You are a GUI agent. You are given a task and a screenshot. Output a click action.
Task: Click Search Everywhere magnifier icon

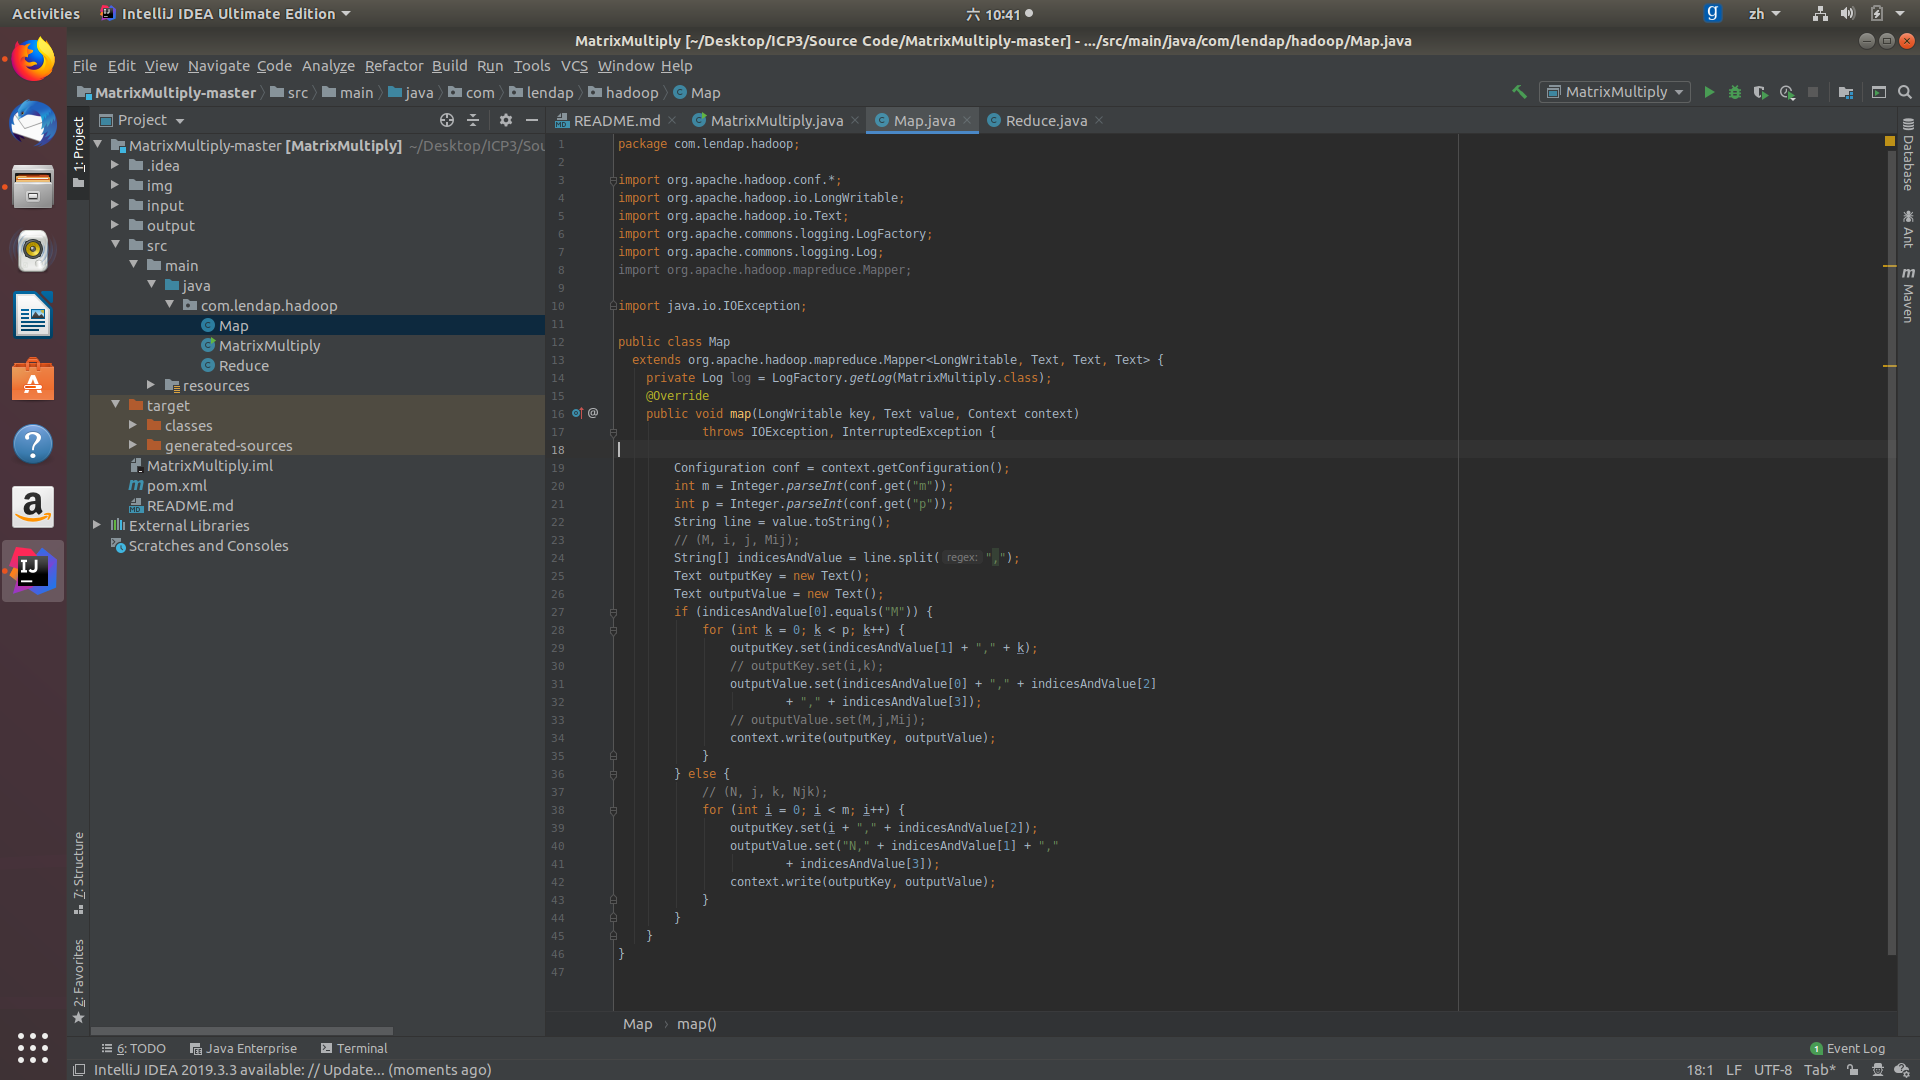click(x=1905, y=92)
